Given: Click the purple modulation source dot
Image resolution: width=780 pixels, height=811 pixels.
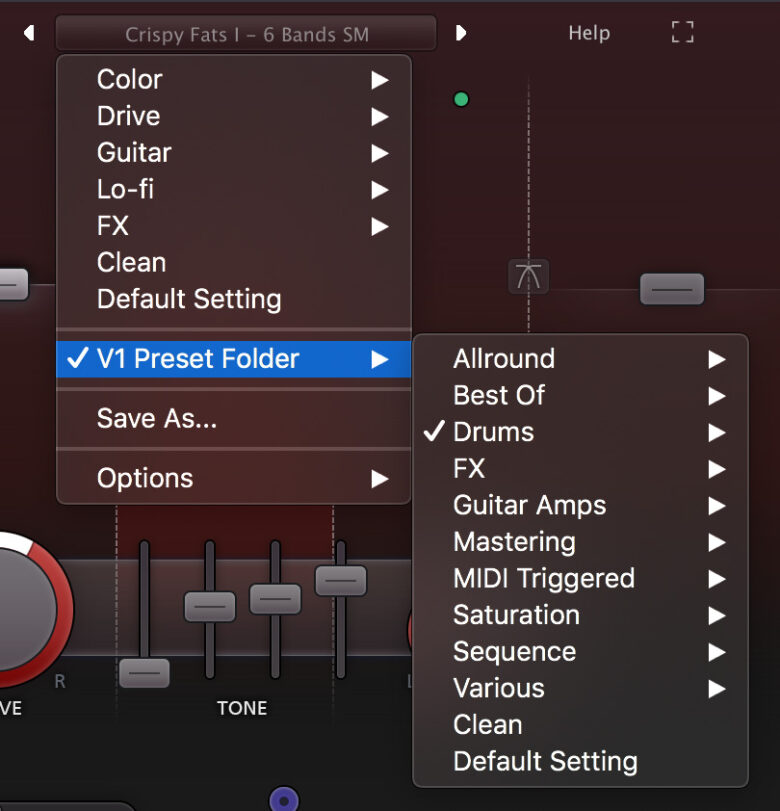Looking at the screenshot, I should (x=284, y=800).
